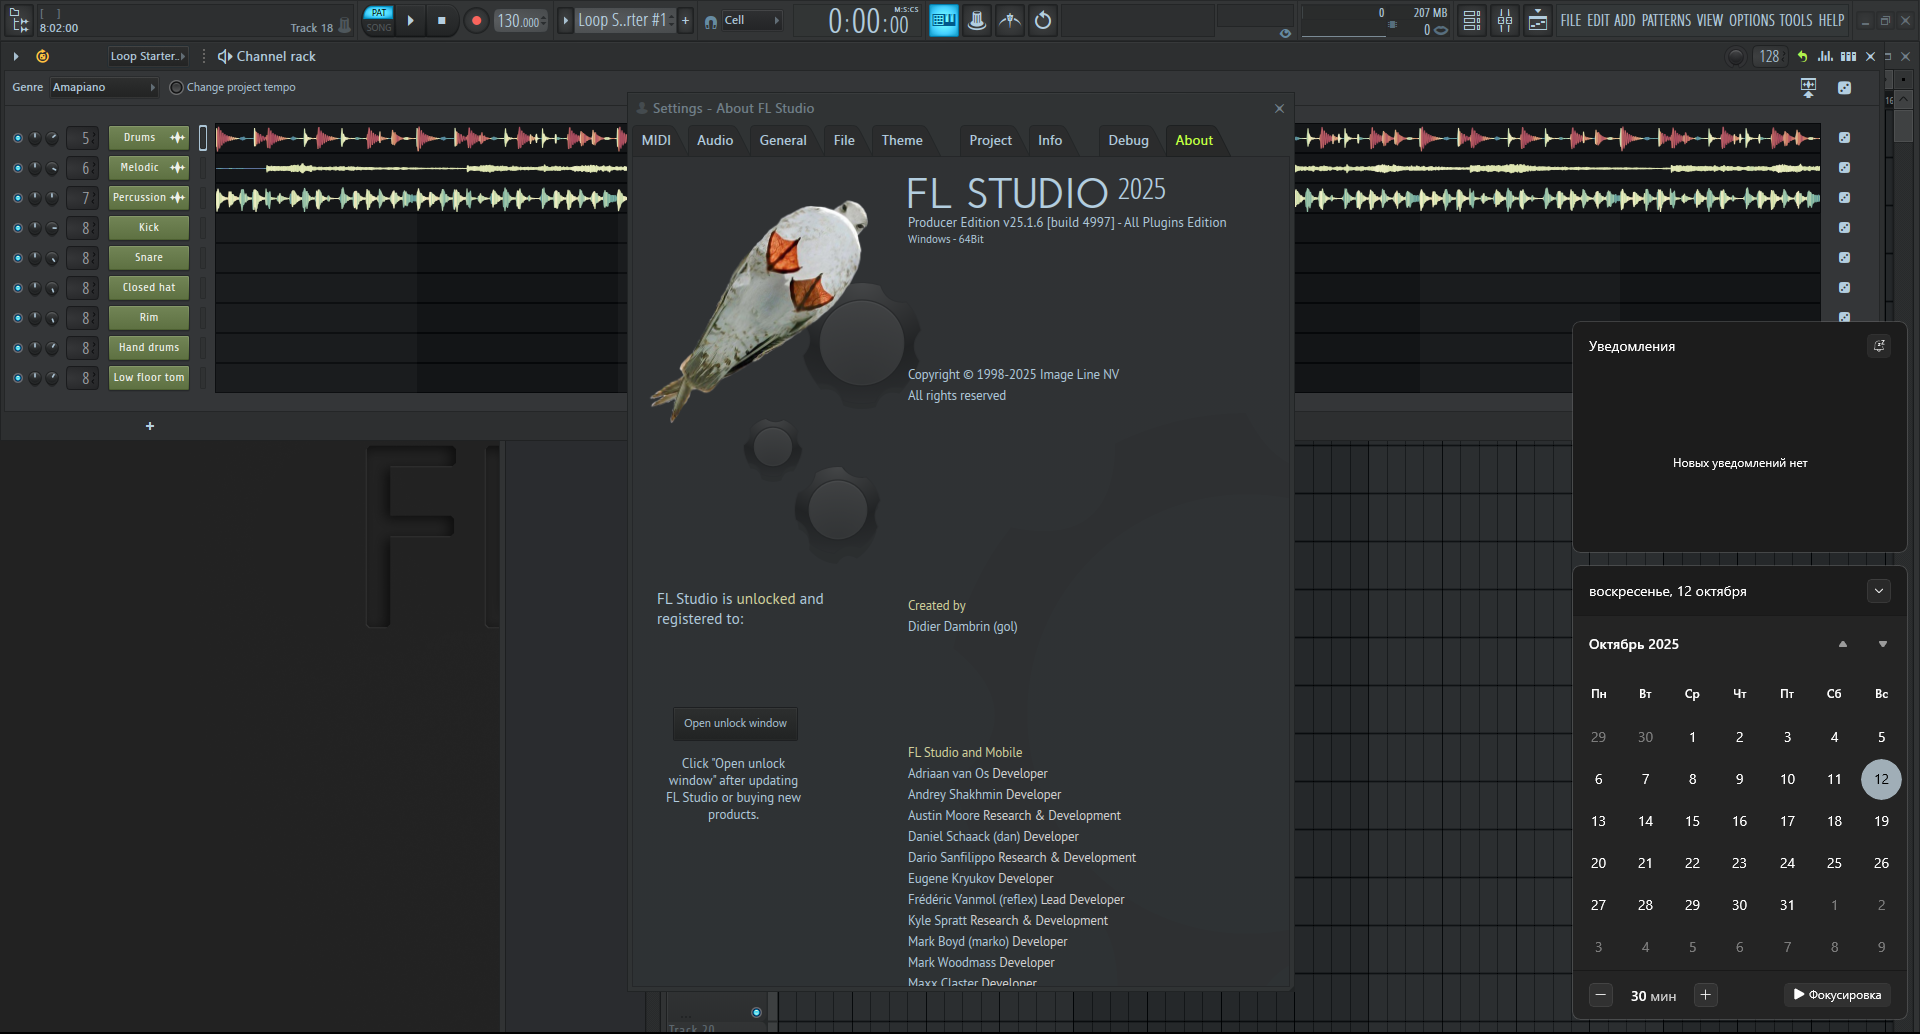Open the PATTERNS menu
Viewport: 1920px width, 1034px height.
[x=1666, y=20]
